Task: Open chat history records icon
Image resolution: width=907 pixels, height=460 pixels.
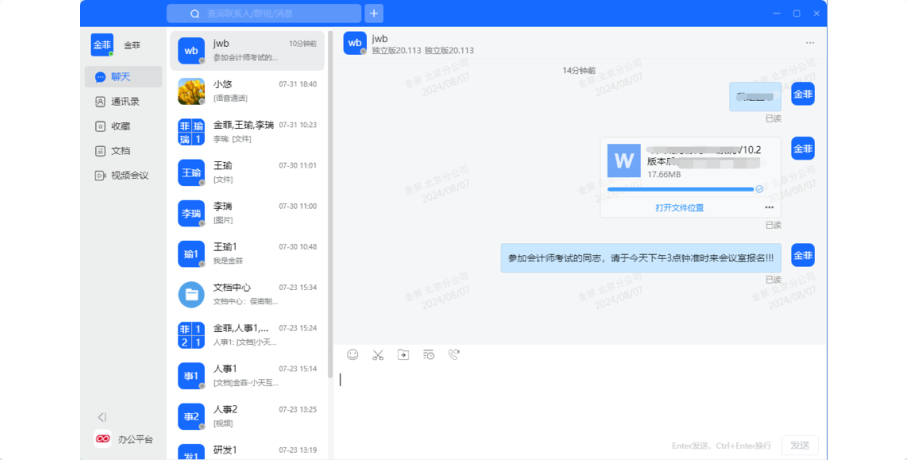Action: click(428, 354)
